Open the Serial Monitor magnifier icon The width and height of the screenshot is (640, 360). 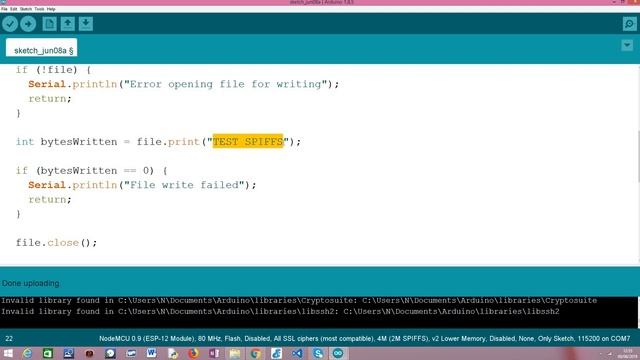[x=629, y=24]
